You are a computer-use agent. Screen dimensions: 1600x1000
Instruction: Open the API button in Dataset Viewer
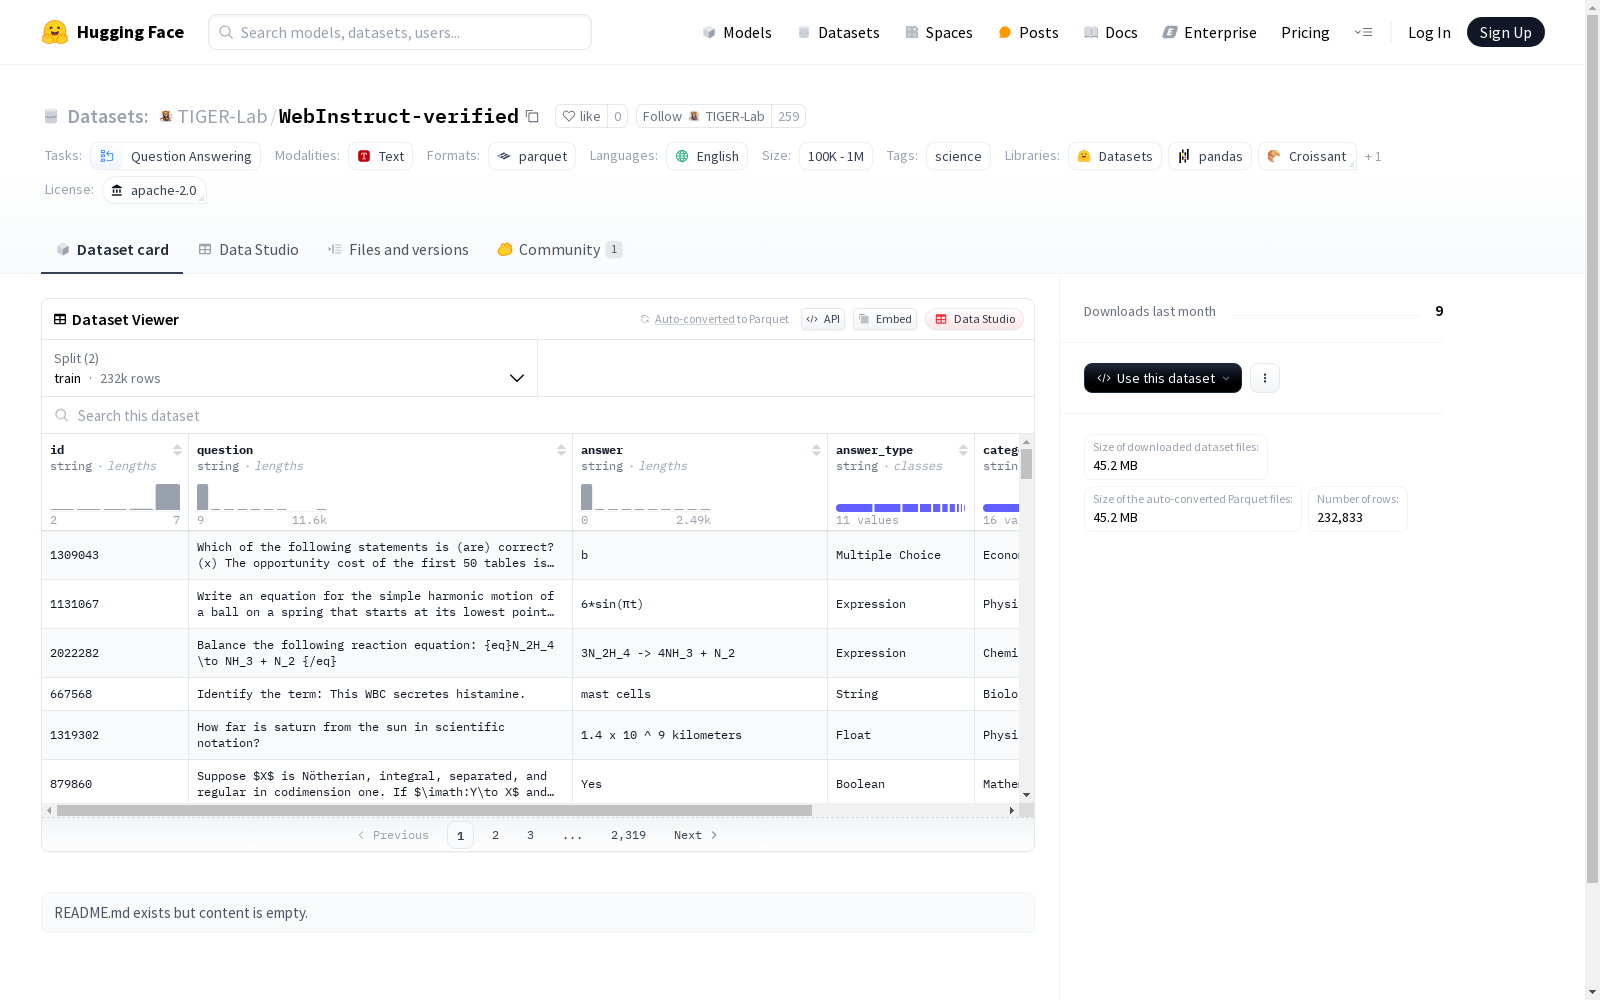pos(823,319)
